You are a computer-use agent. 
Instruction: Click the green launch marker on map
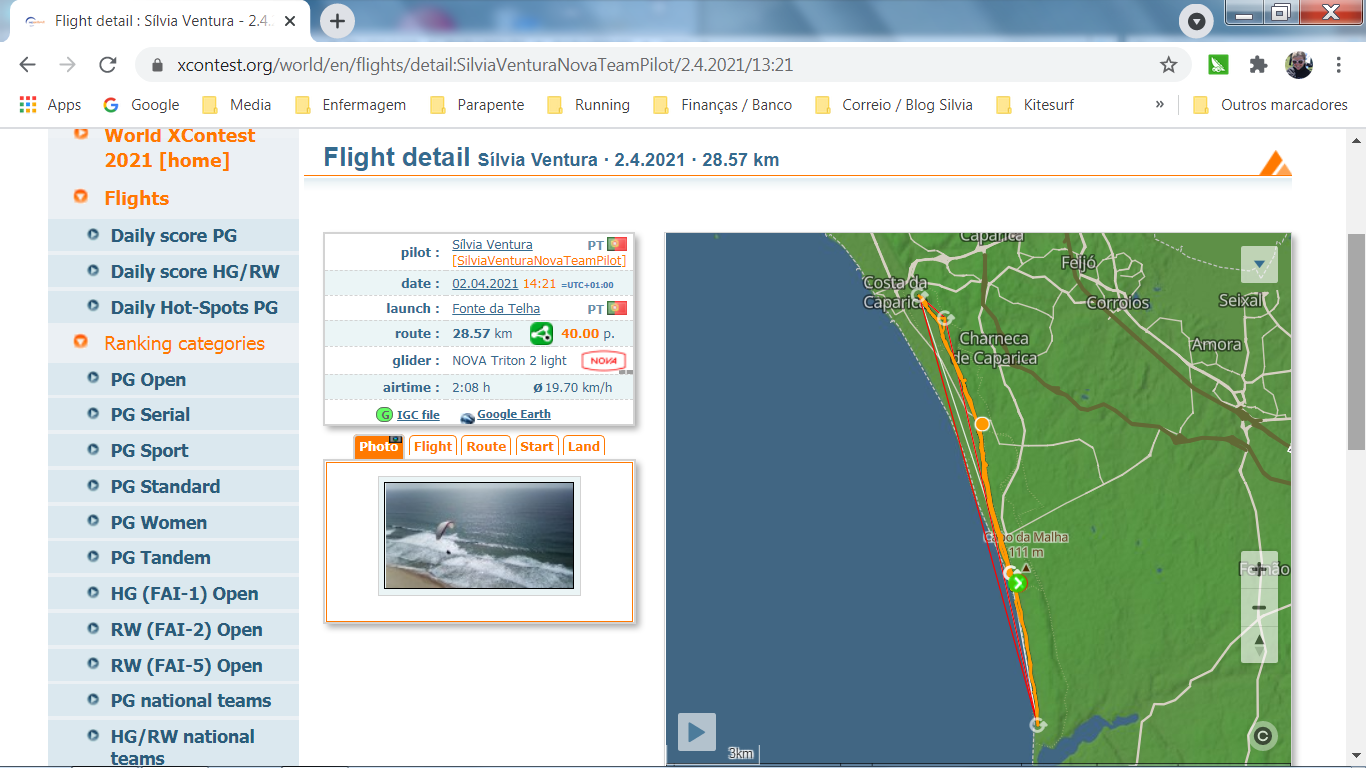coord(1018,583)
